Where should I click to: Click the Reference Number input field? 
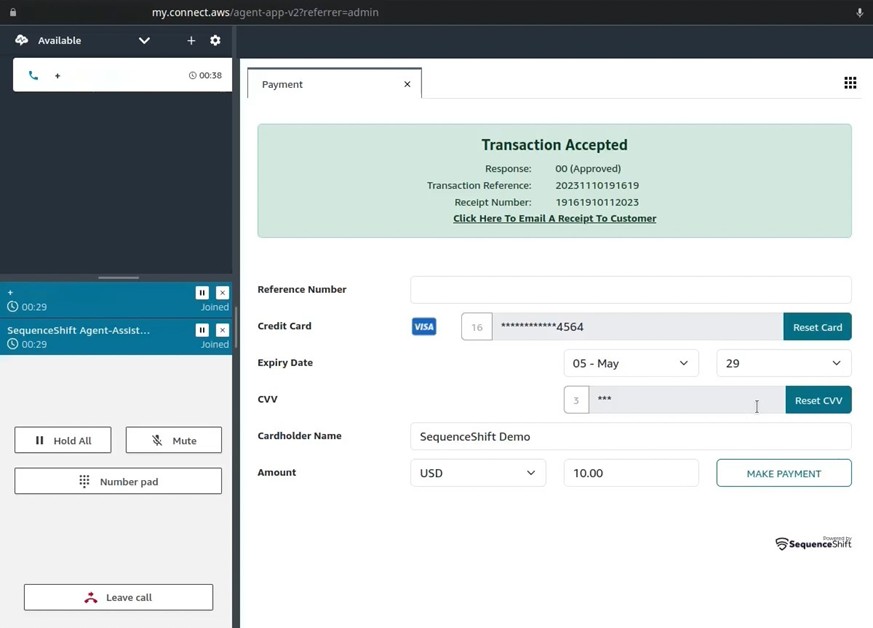point(630,290)
